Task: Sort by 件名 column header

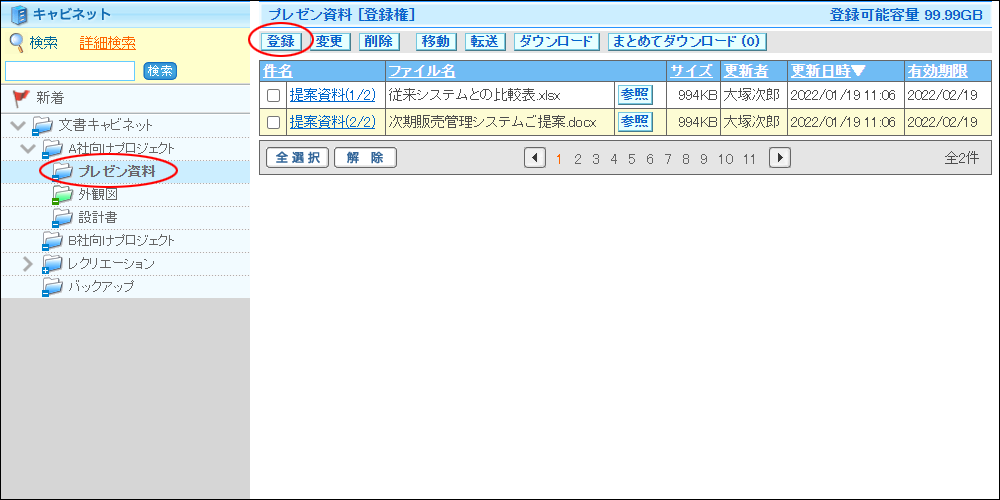Action: coord(277,70)
